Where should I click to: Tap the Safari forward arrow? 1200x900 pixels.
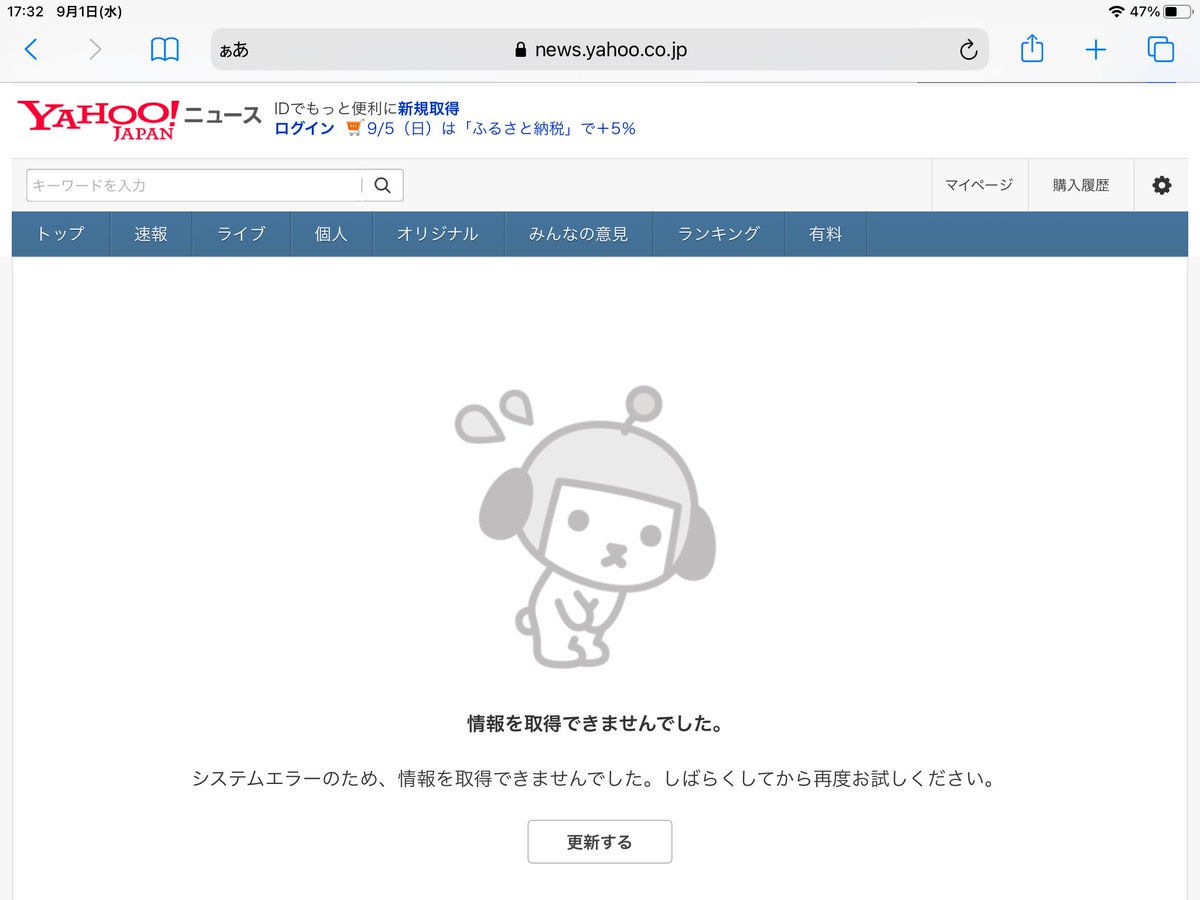click(x=95, y=49)
